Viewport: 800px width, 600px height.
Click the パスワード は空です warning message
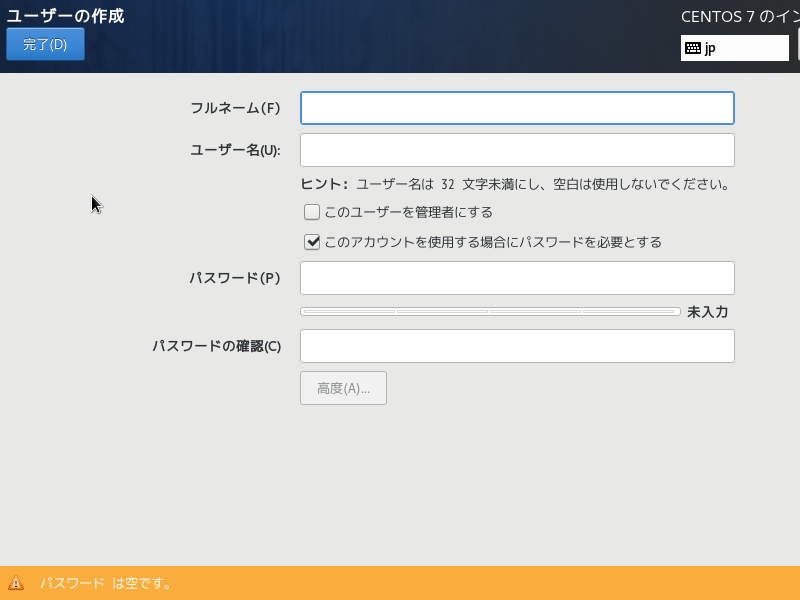[x=106, y=583]
